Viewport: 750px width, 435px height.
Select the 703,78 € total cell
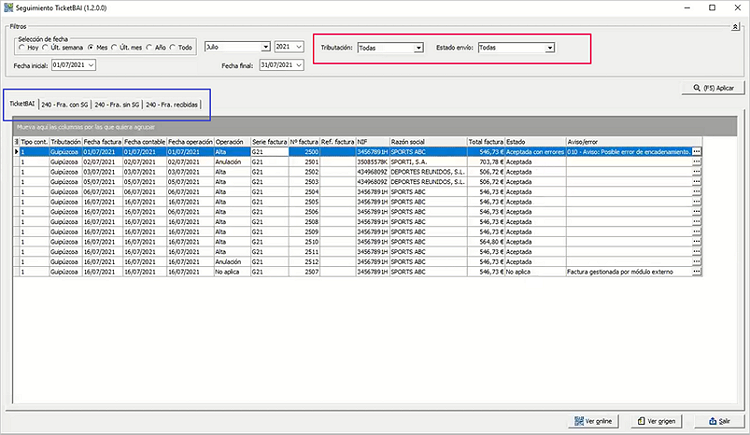[x=485, y=162]
